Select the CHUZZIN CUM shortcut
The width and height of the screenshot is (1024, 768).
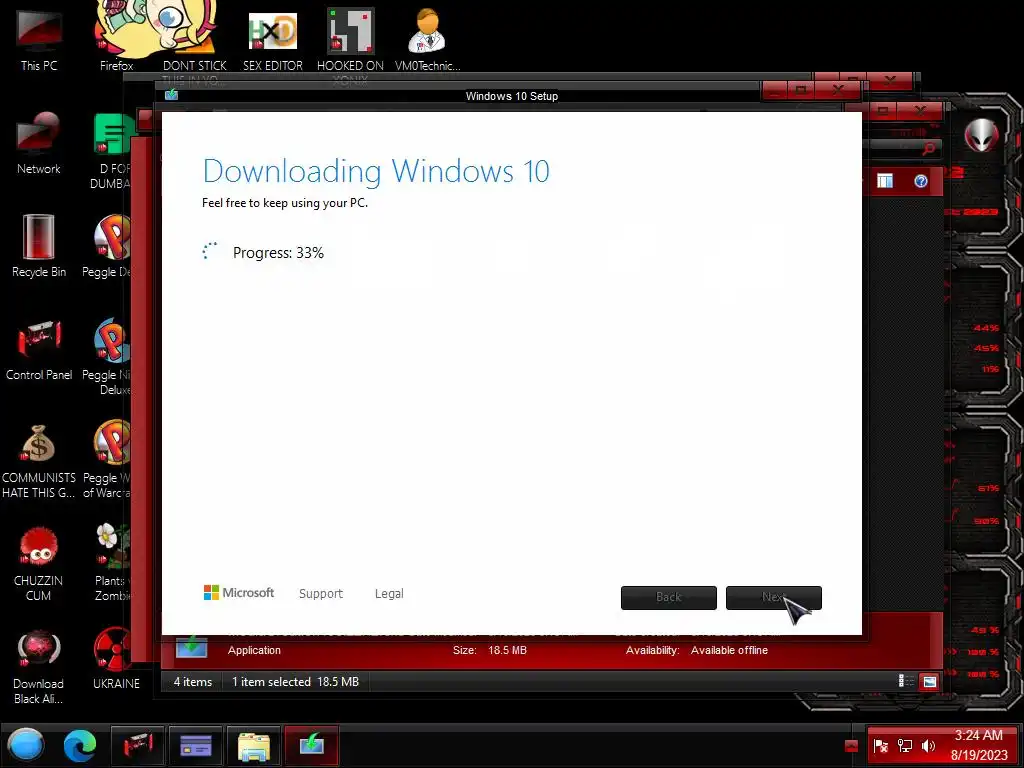pyautogui.click(x=39, y=564)
